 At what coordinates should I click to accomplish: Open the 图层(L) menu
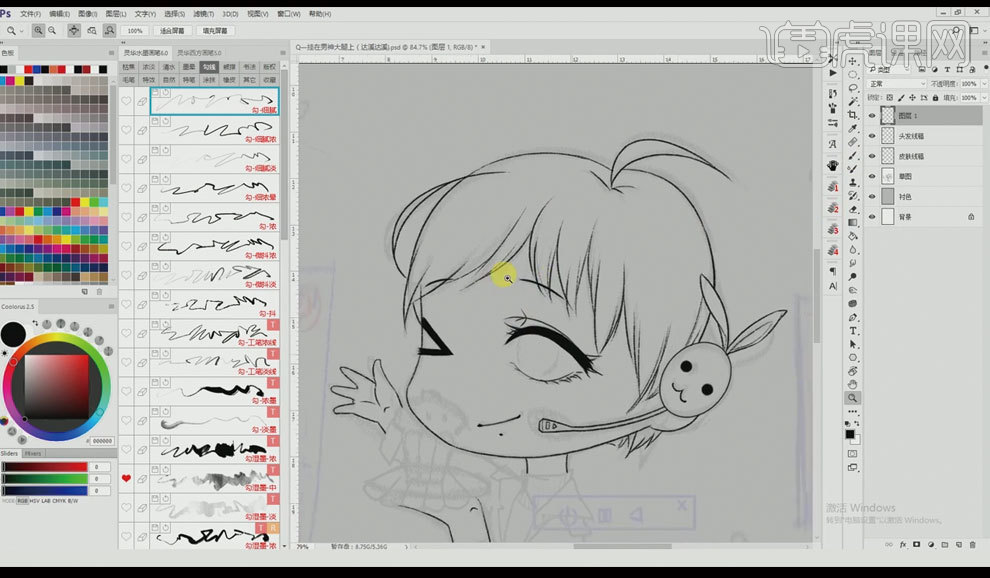(116, 13)
